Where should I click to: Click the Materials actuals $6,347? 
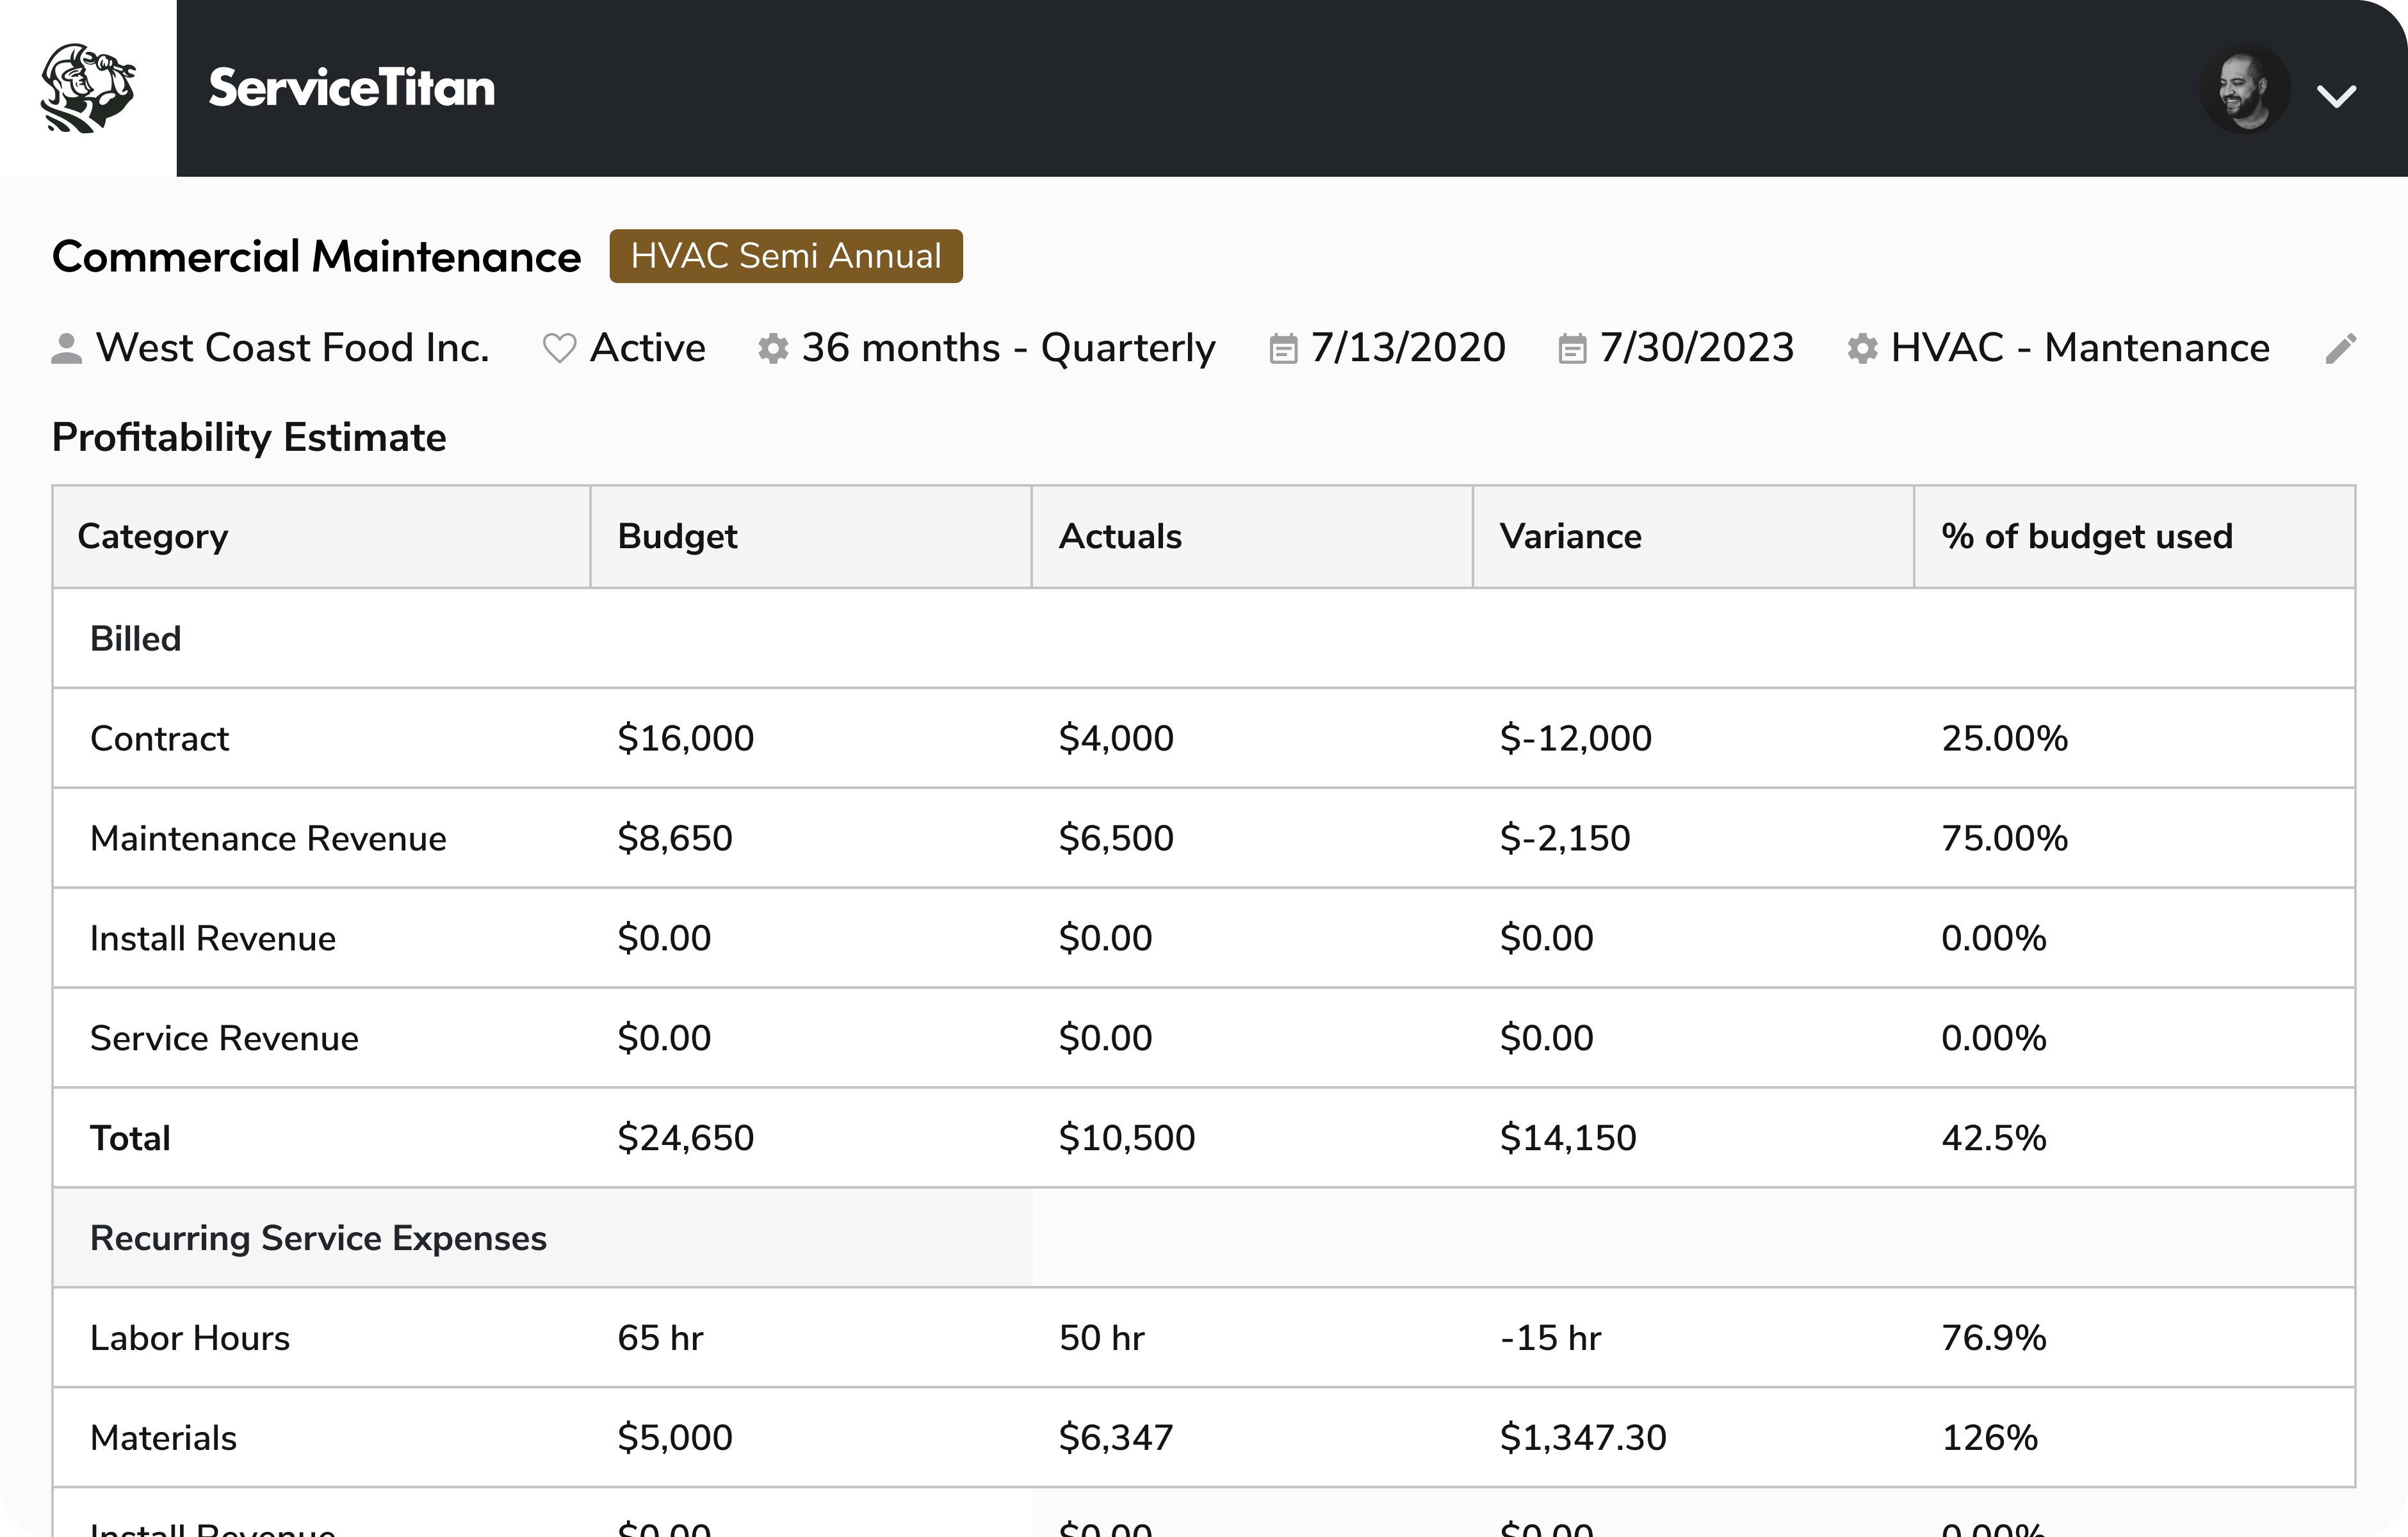[1116, 1438]
